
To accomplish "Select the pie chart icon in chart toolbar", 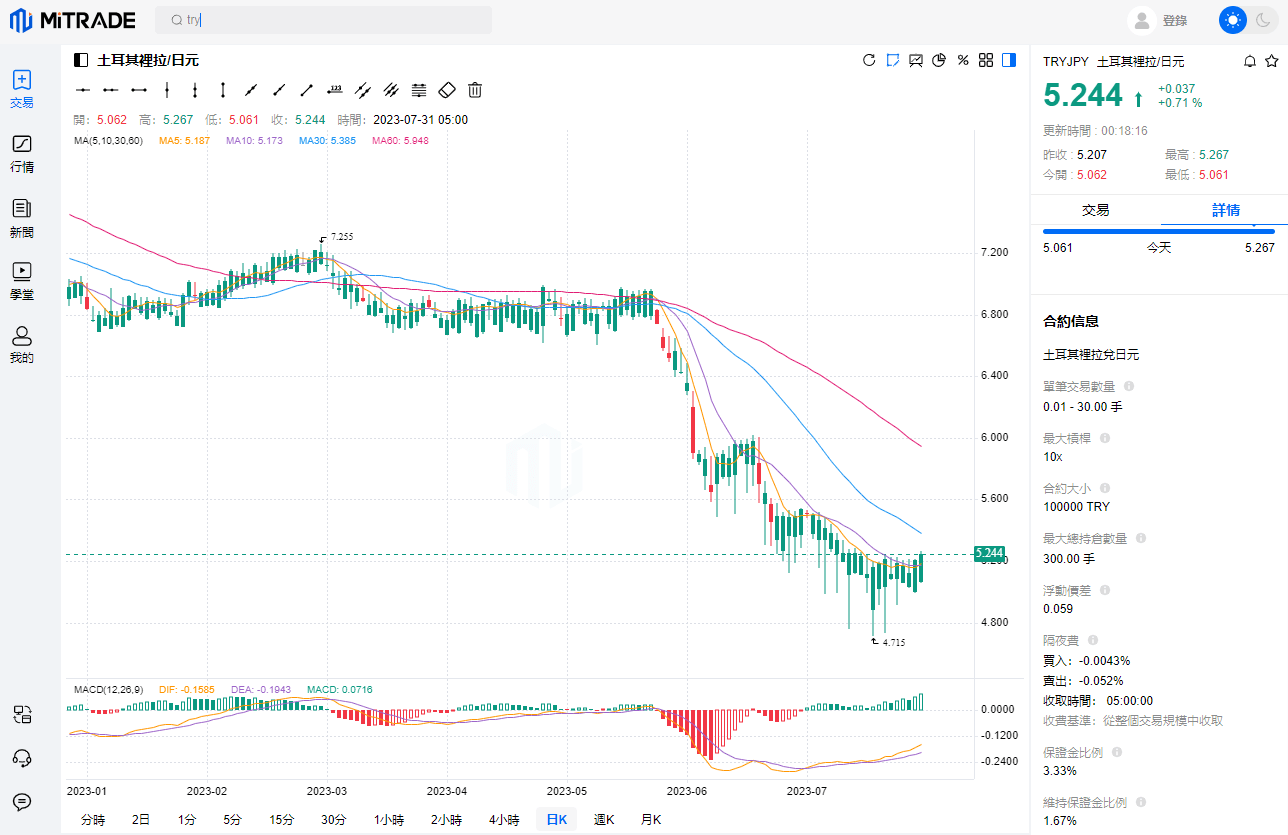I will pos(939,60).
